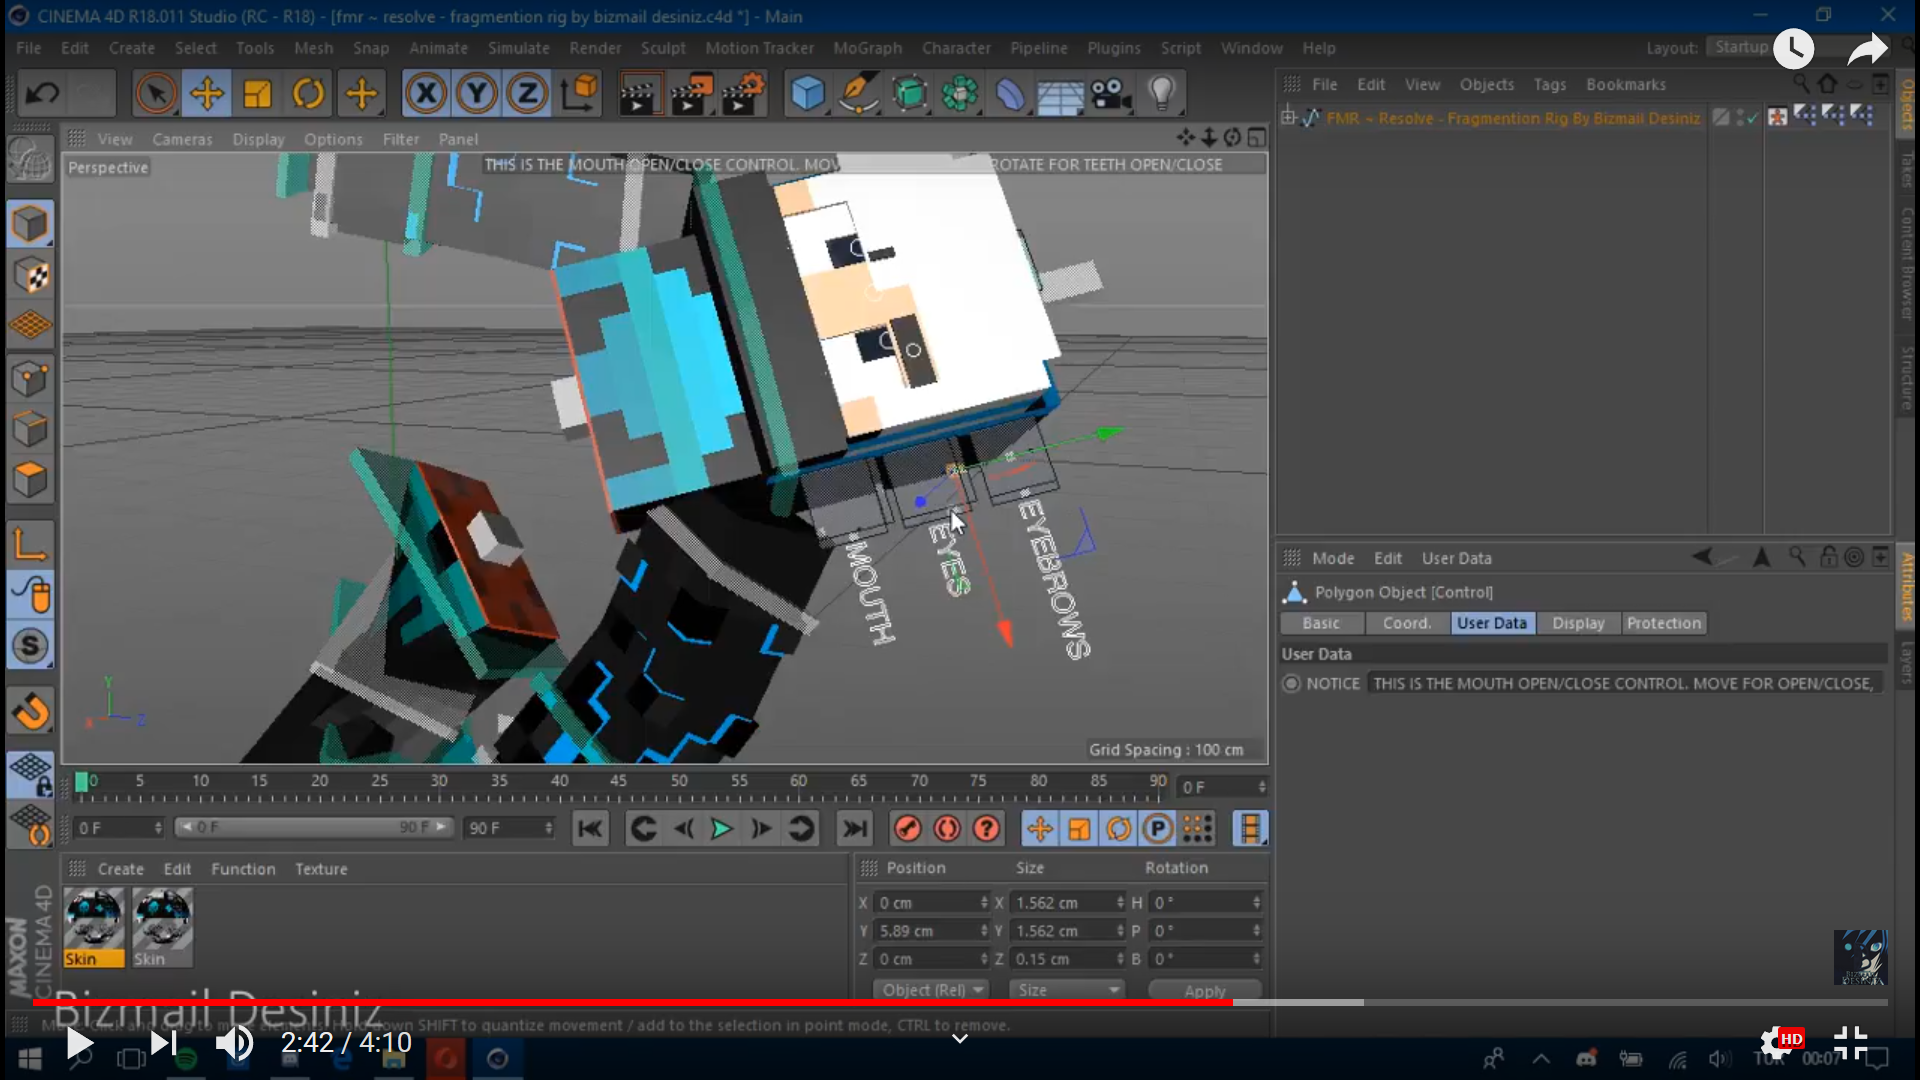Switch to Polygons mode

(30, 481)
